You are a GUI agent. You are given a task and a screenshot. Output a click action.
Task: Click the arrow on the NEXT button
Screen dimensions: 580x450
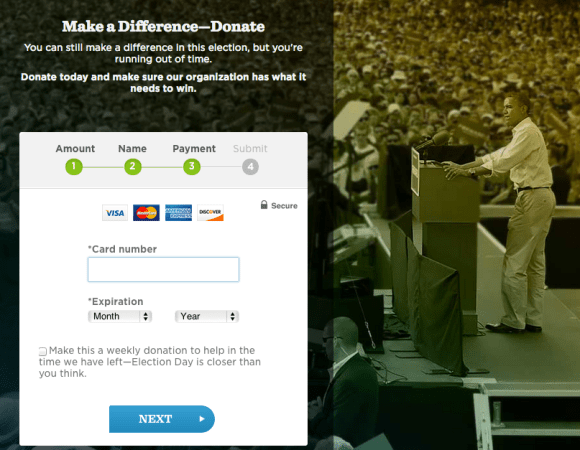click(x=202, y=419)
